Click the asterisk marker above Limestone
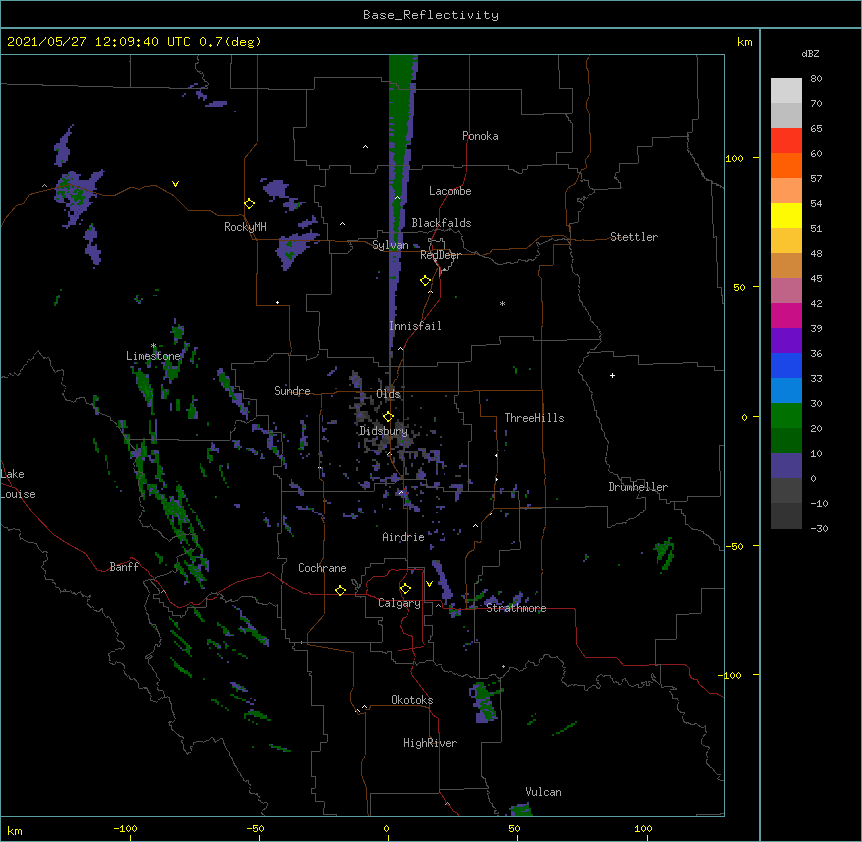Viewport: 862px width, 842px height. pos(153,346)
